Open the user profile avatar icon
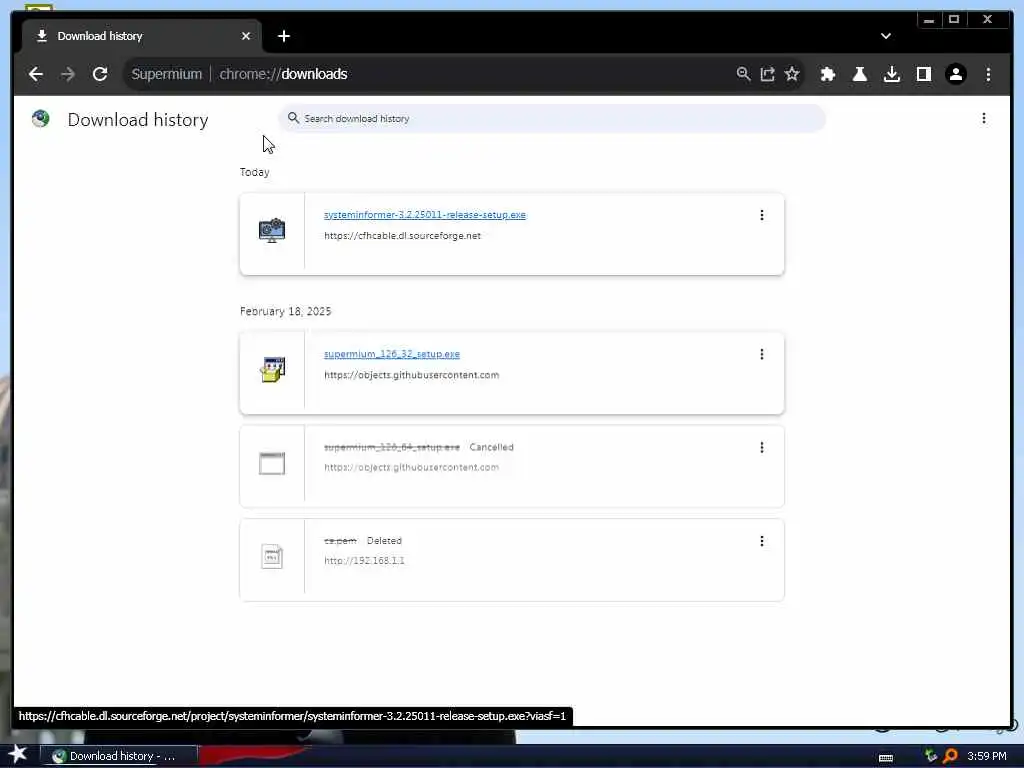This screenshot has height=768, width=1024. [x=955, y=74]
